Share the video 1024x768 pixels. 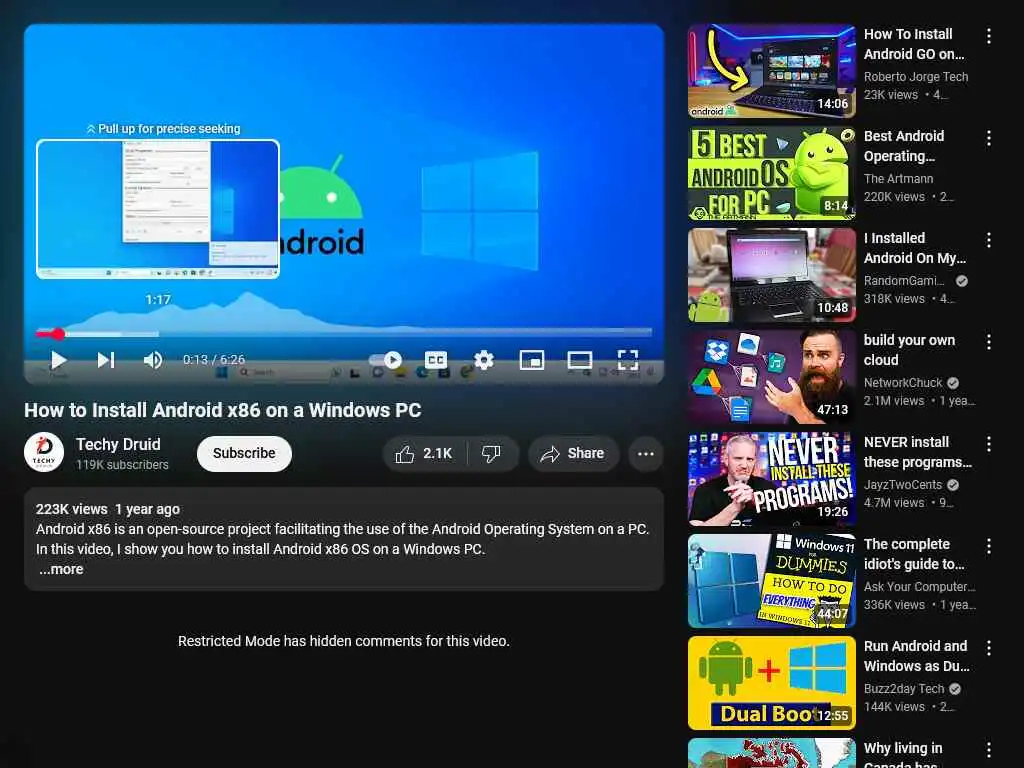coord(573,453)
